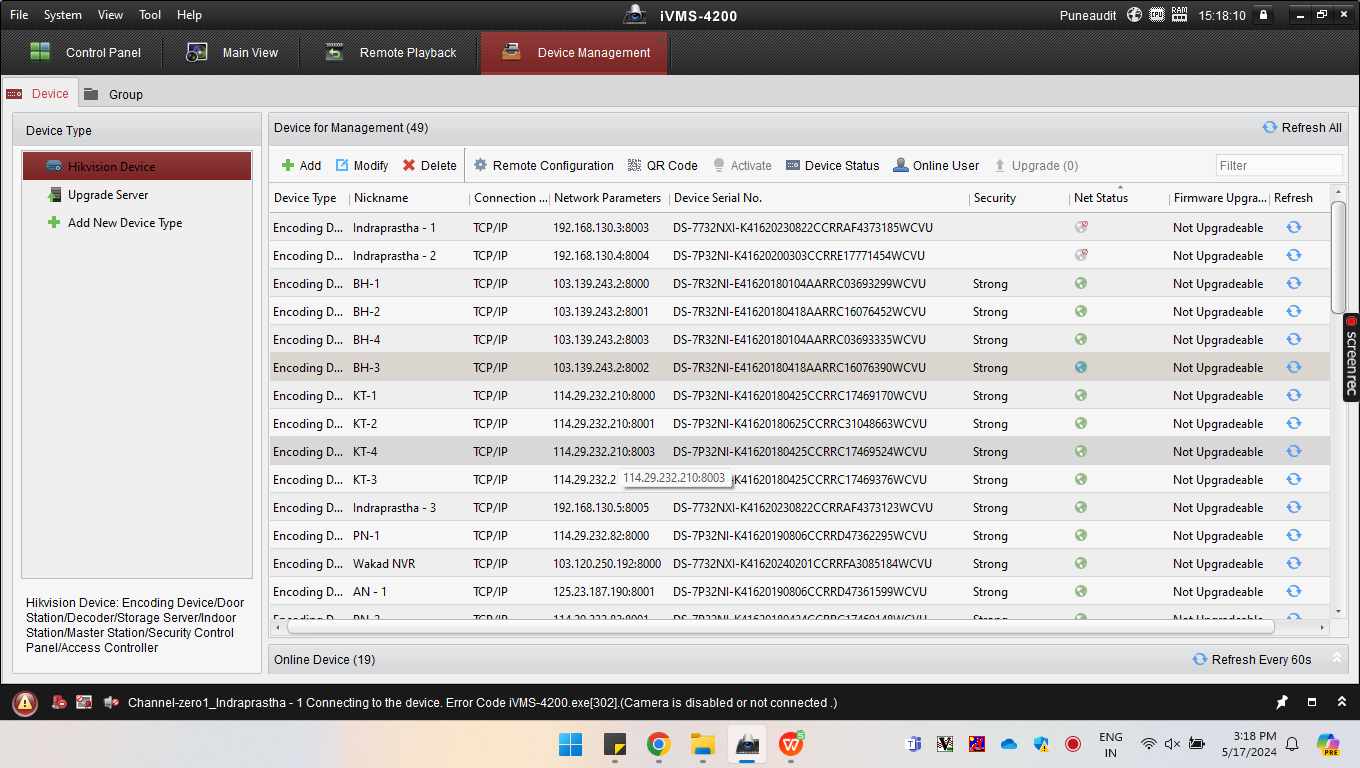Click the iVMS-4200 application logo icon
This screenshot has height=768, width=1360.
pos(636,15)
